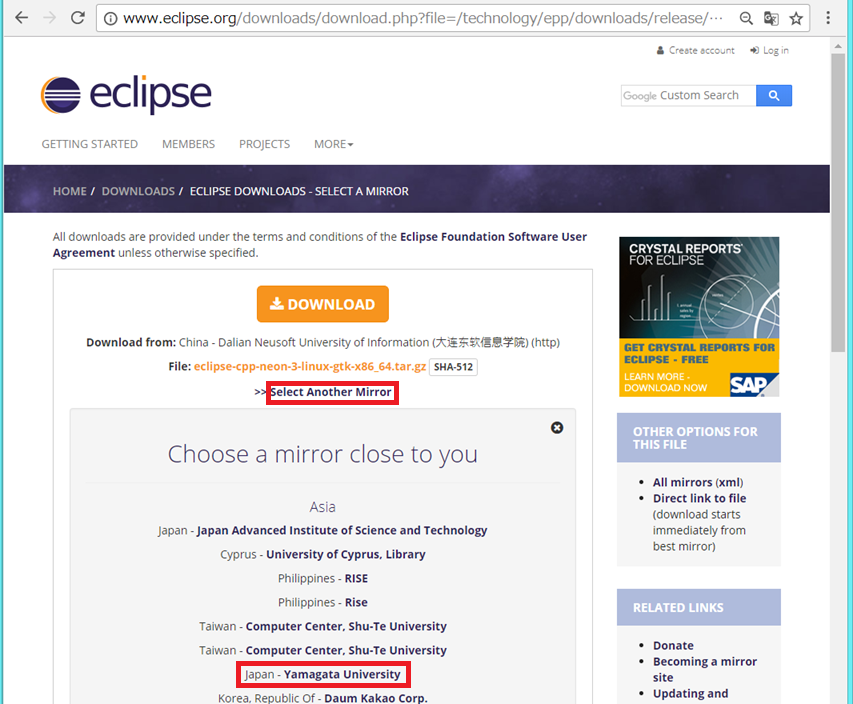Screen dimensions: 853x704
Task: Expand the MORE dropdown in the navigation
Action: (333, 144)
